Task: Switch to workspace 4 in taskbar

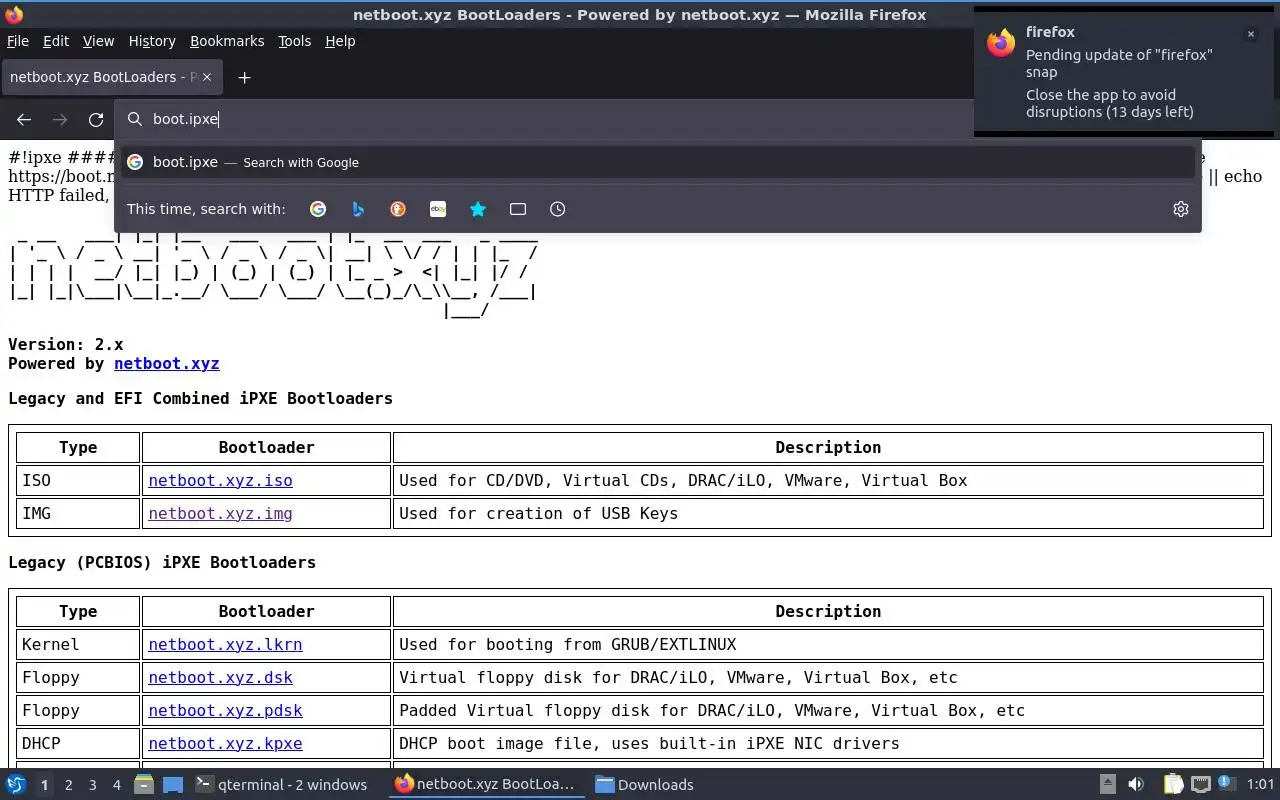Action: pyautogui.click(x=116, y=785)
